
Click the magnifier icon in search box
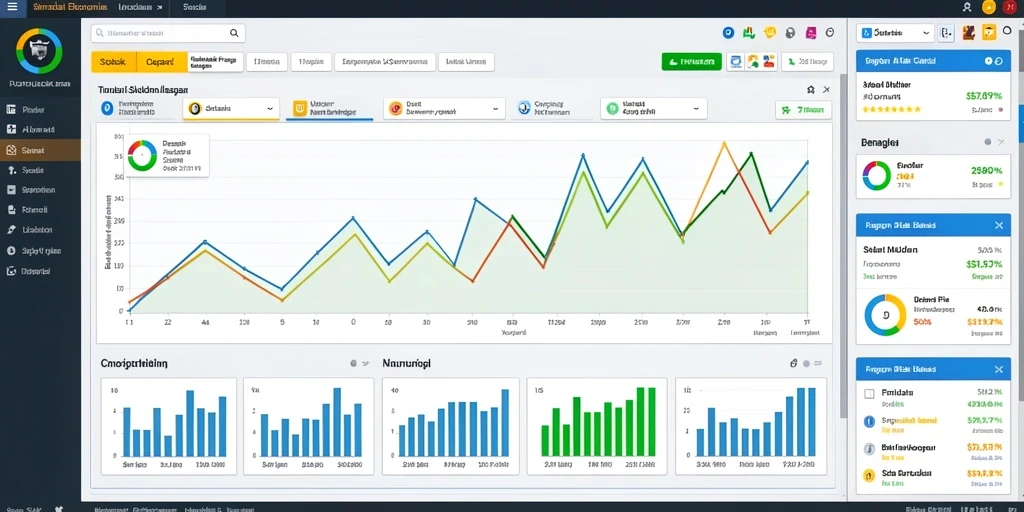234,33
